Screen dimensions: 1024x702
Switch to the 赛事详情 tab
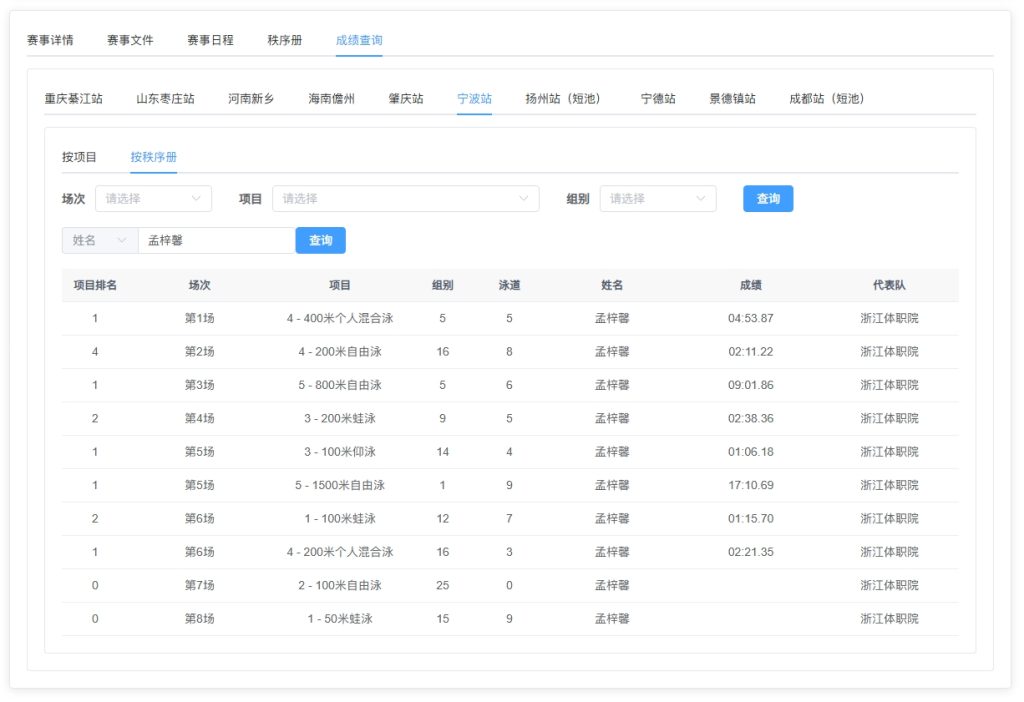[x=50, y=41]
